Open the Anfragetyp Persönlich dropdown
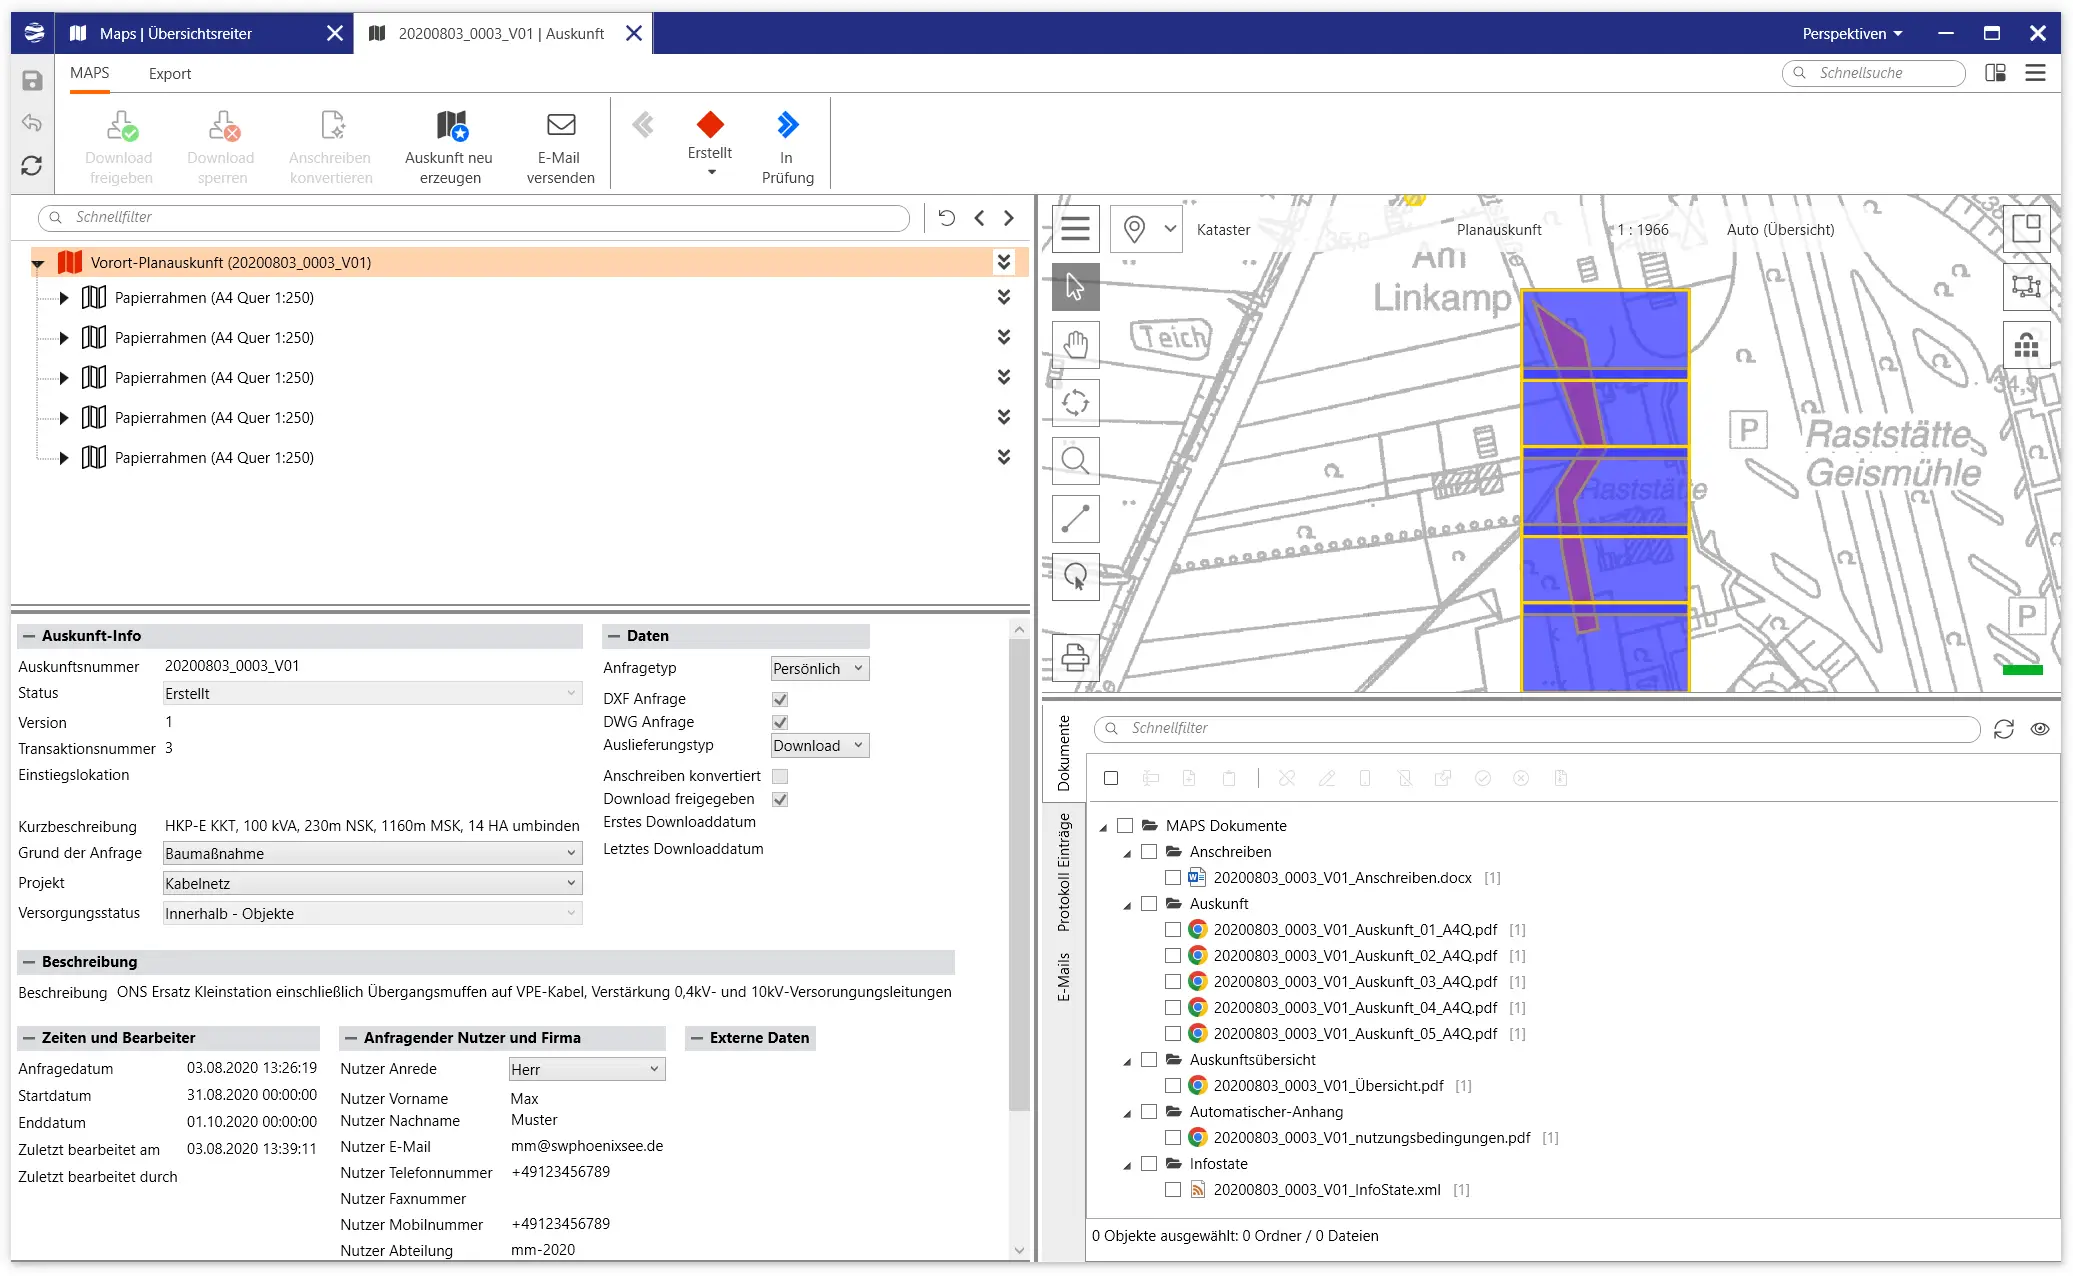2073x1276 pixels. coord(819,669)
